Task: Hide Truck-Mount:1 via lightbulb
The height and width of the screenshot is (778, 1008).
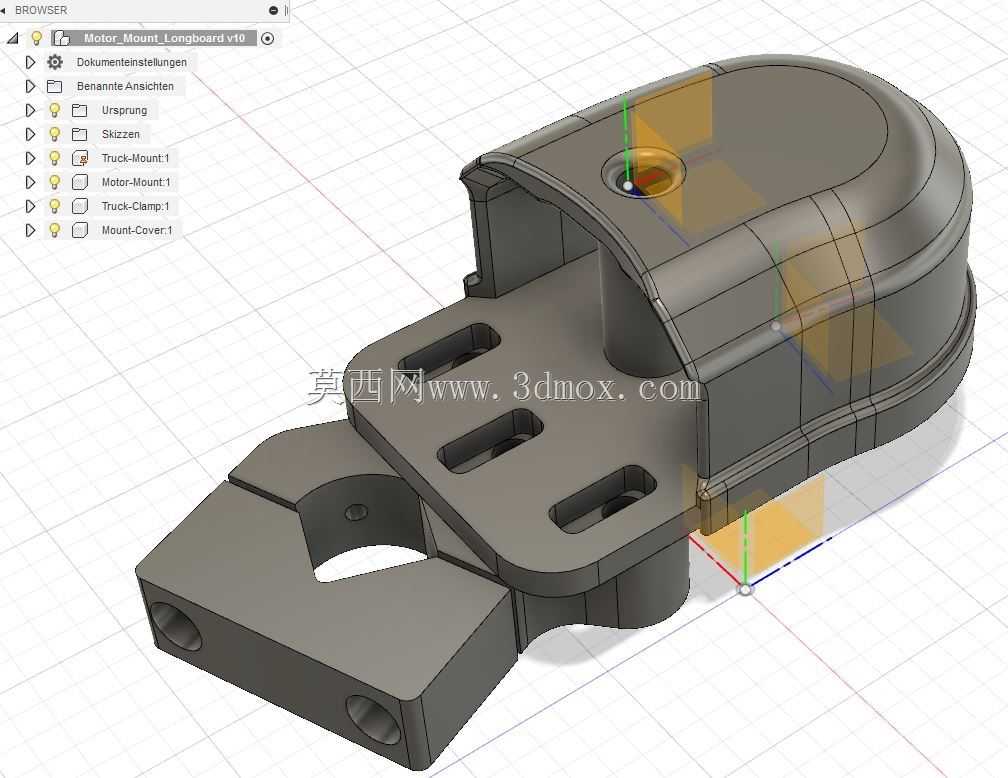Action: 55,158
